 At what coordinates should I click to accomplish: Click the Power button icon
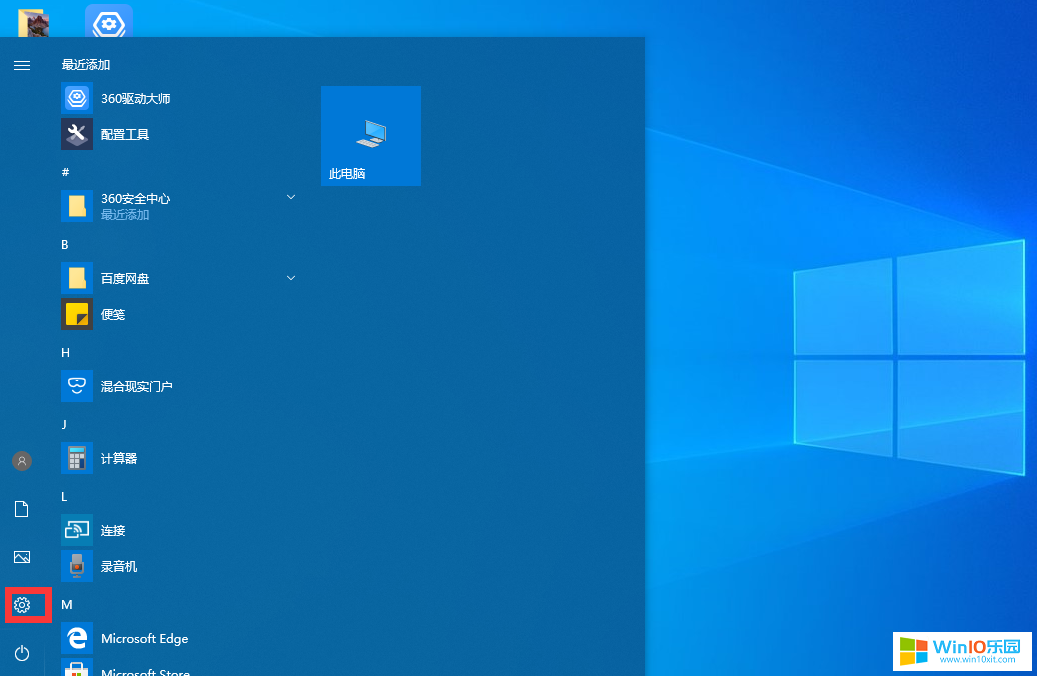point(22,653)
